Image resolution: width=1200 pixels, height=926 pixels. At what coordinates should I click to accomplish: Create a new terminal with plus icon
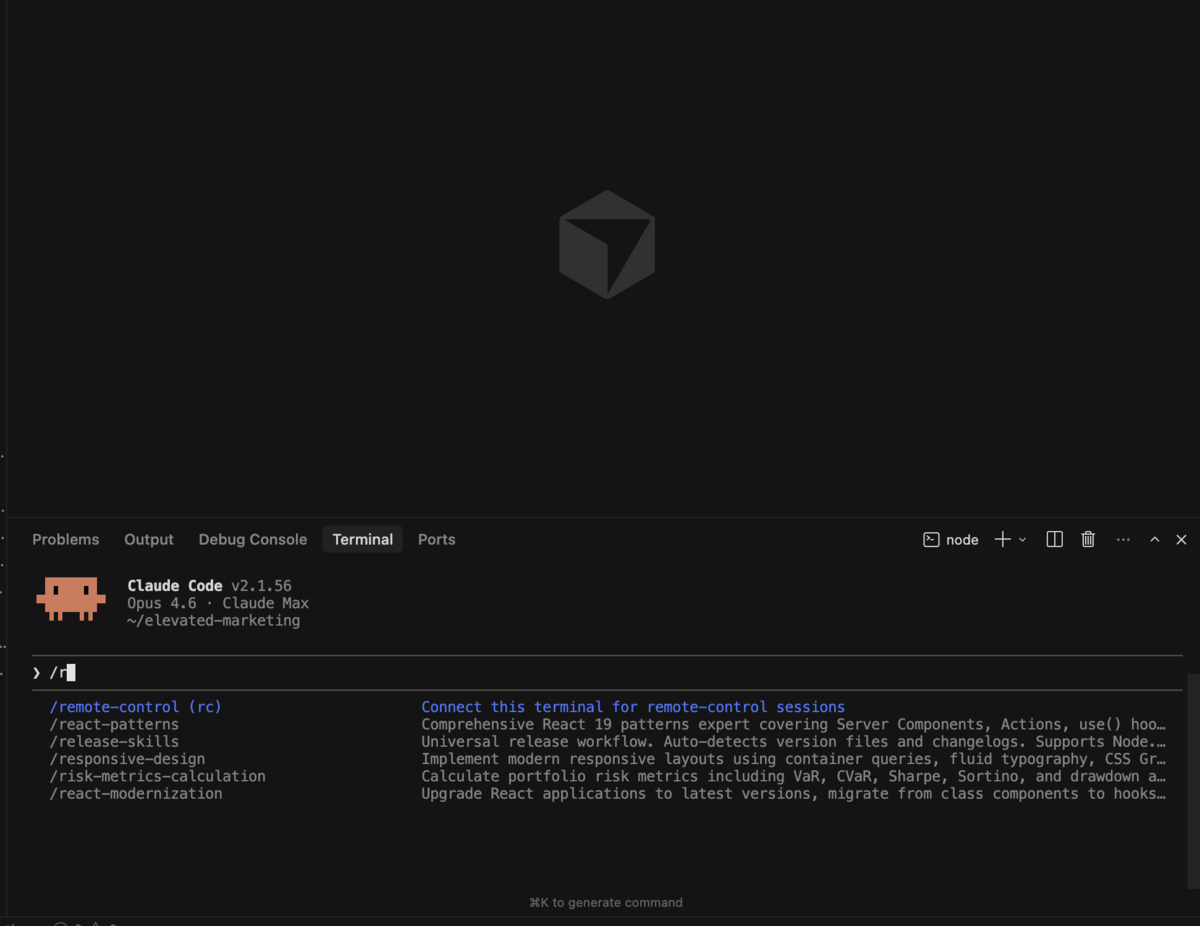coord(1002,540)
